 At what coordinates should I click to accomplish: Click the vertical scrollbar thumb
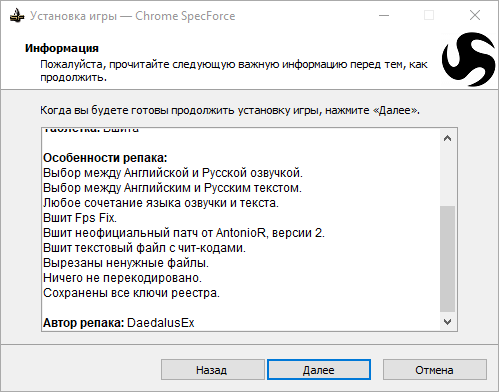[447, 259]
